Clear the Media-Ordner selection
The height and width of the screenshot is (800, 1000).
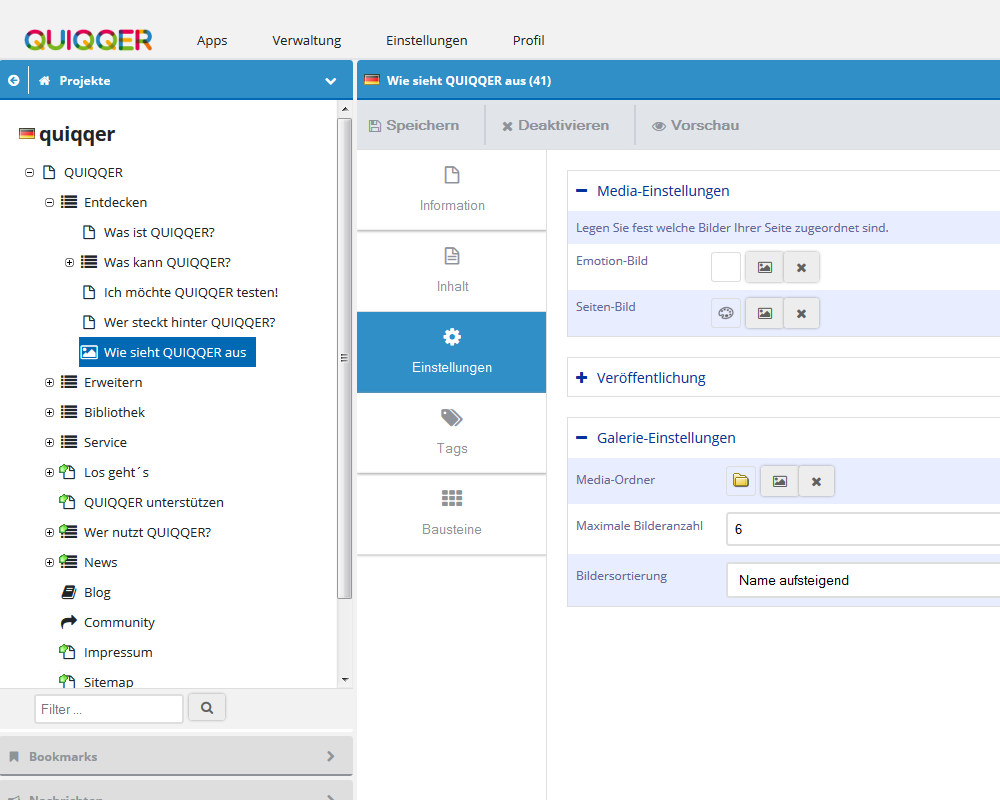pos(816,481)
